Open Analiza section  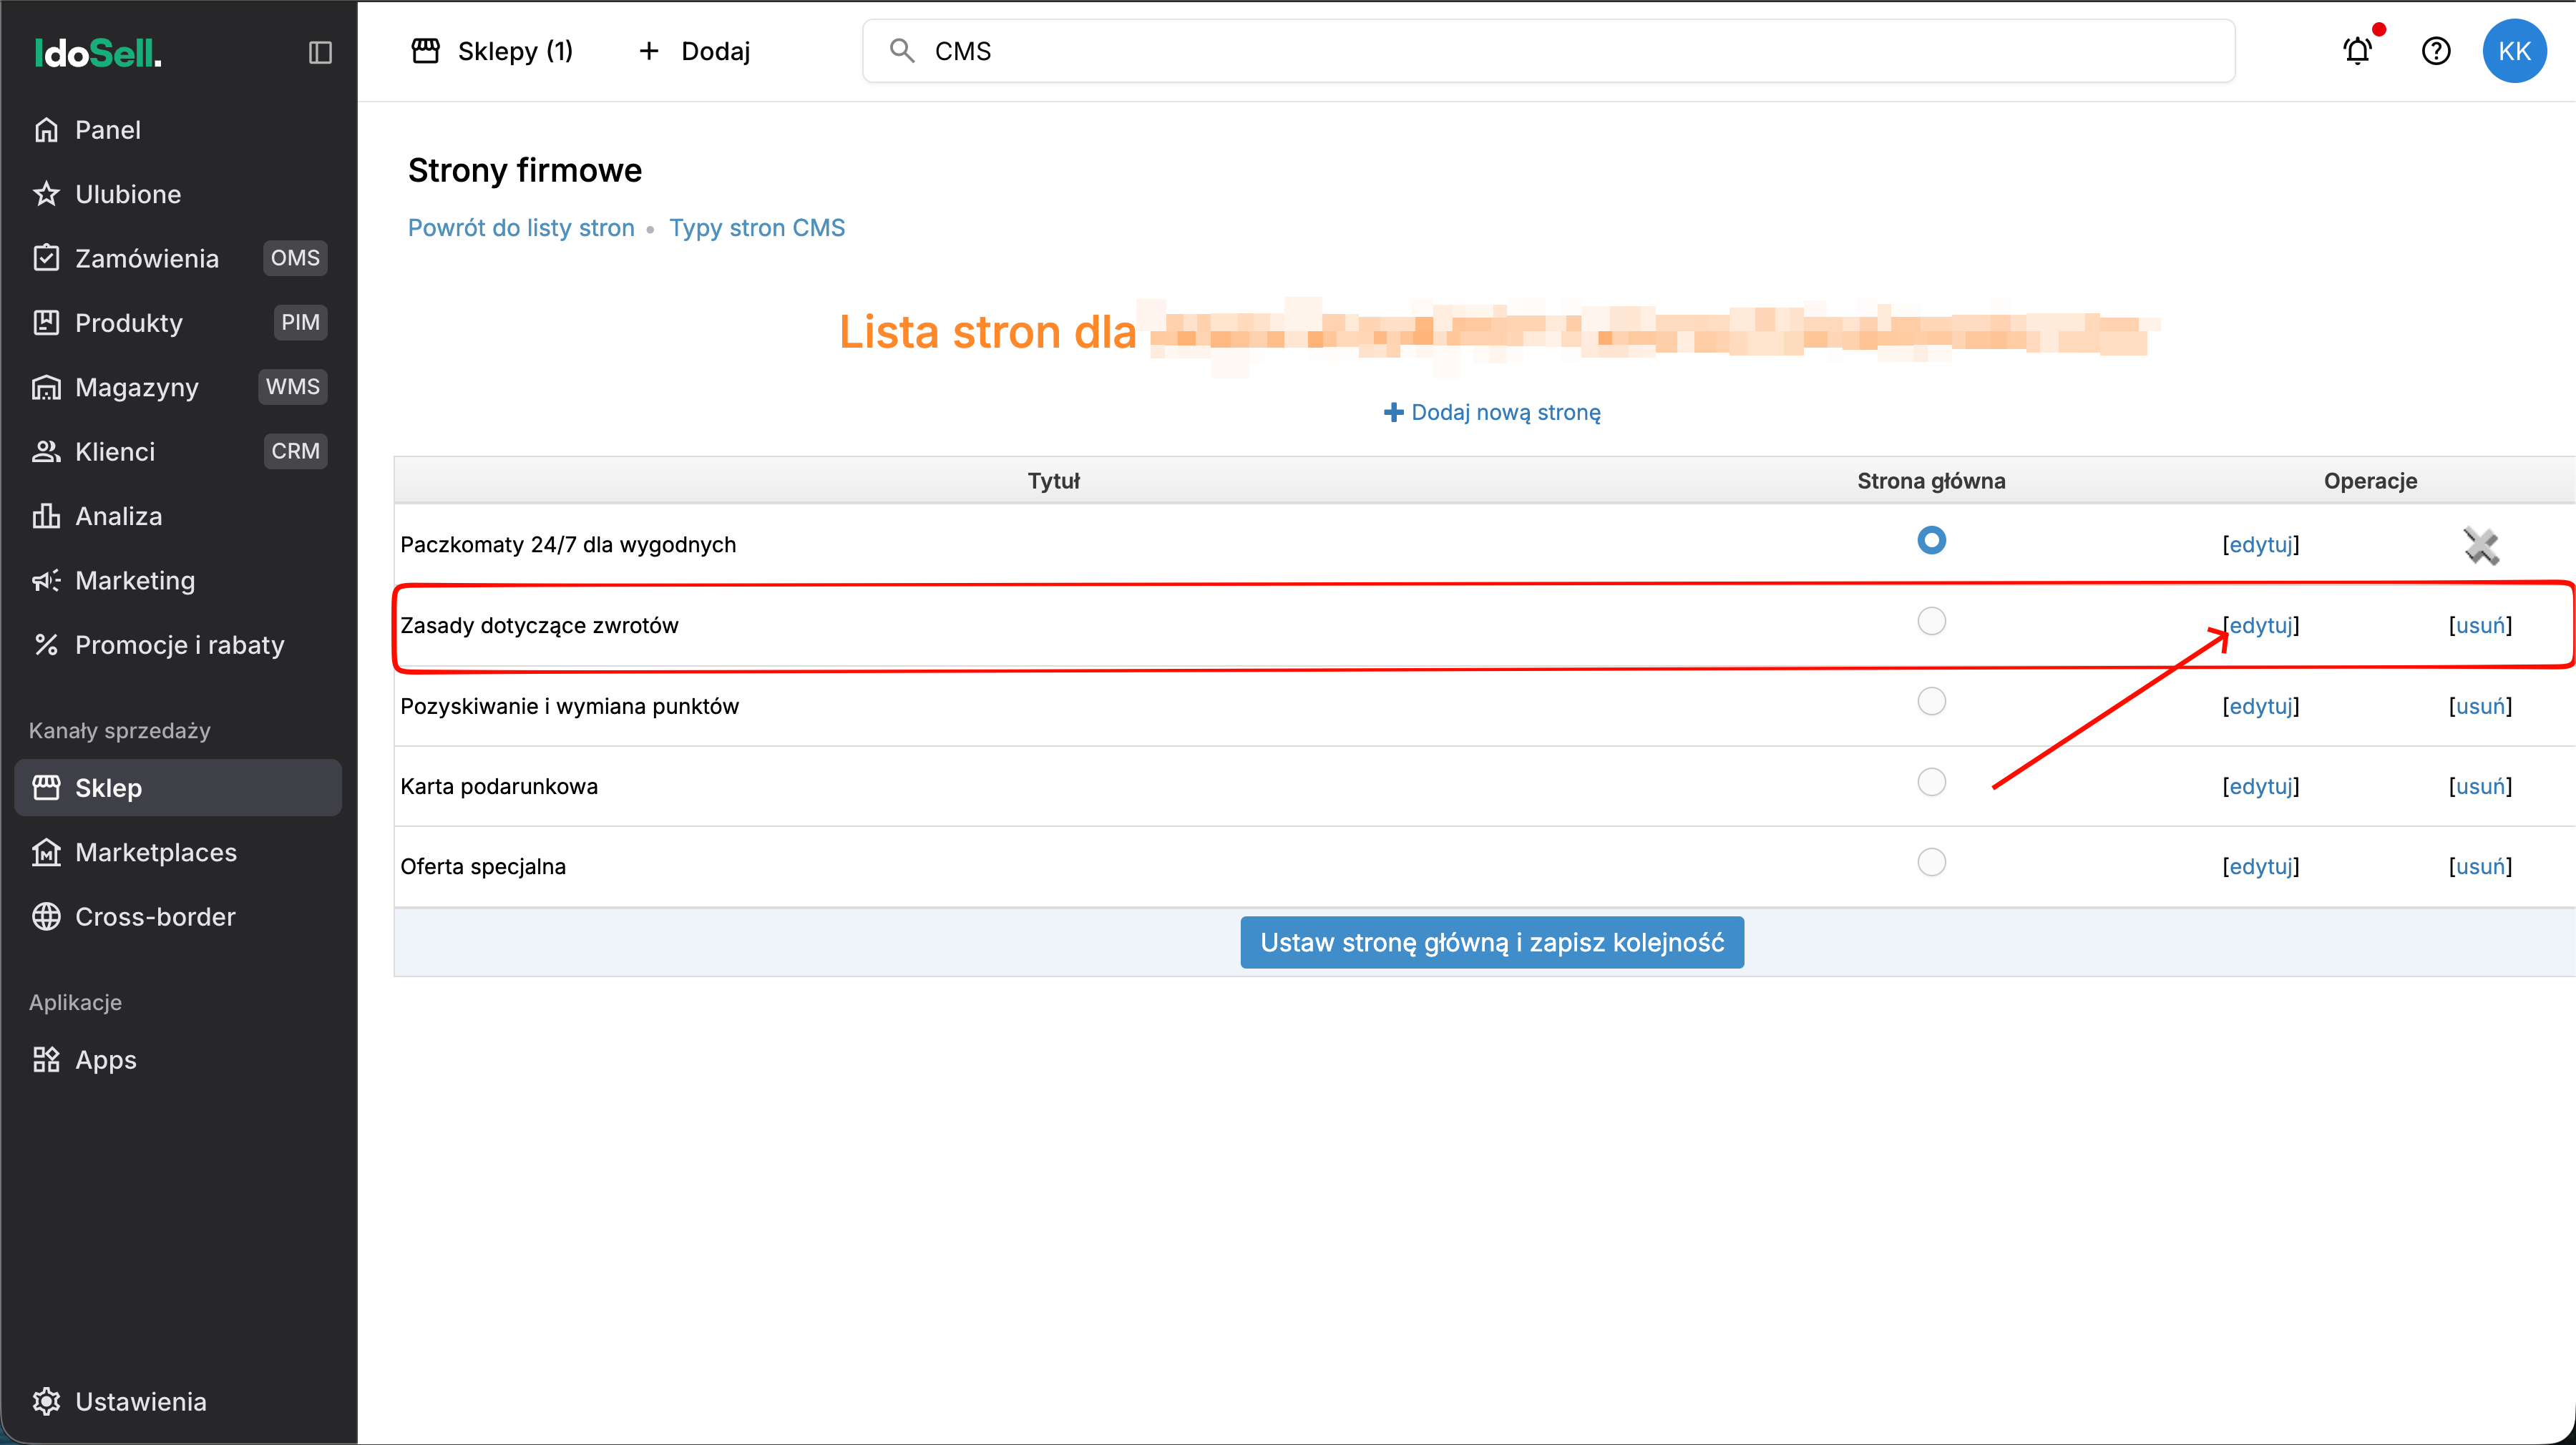pyautogui.click(x=178, y=516)
